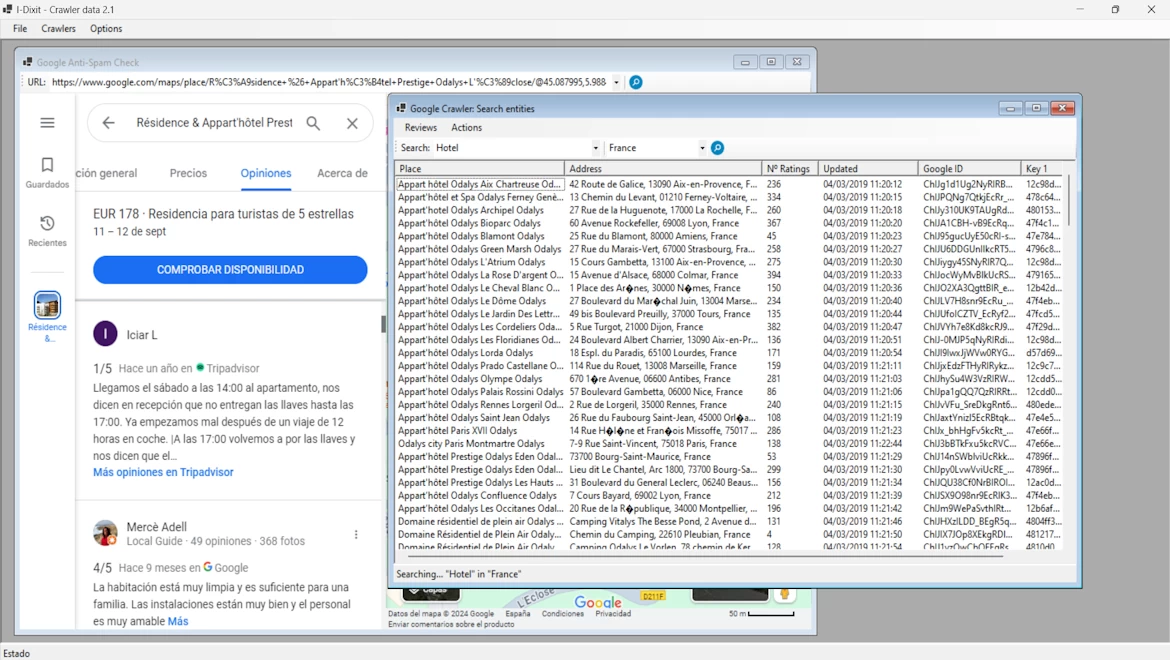Expand the France country combo box arrow

tap(702, 148)
